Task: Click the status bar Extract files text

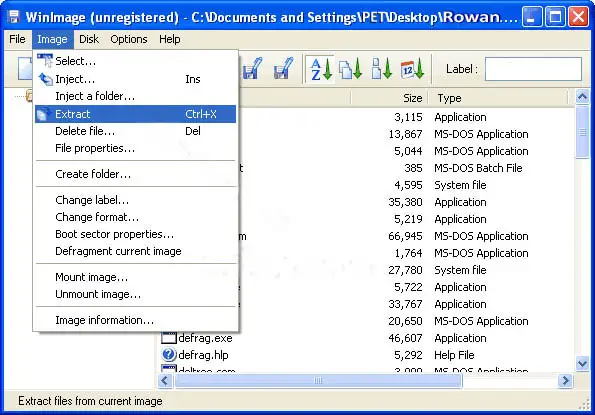Action: [x=90, y=401]
